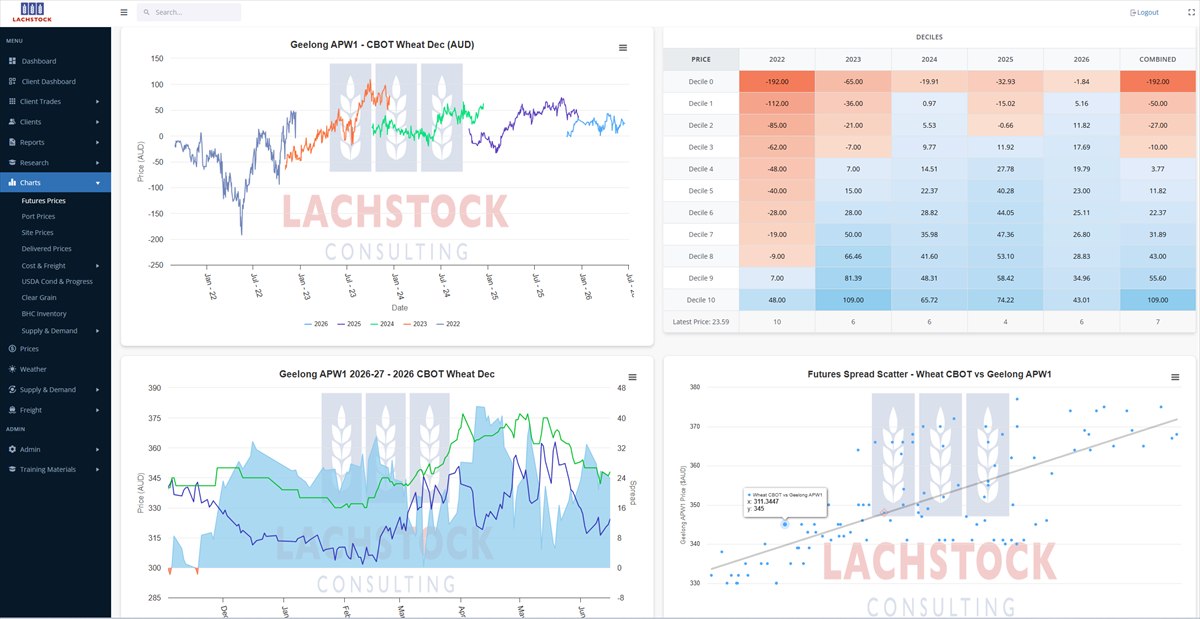Expand the Training Materials submenu arrow
This screenshot has width=1200, height=619.
click(x=98, y=469)
